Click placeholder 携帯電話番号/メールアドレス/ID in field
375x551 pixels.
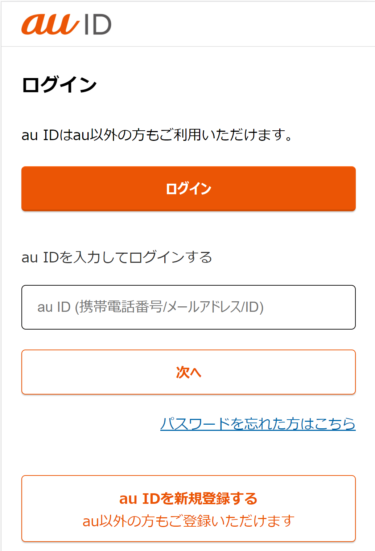click(x=169, y=307)
